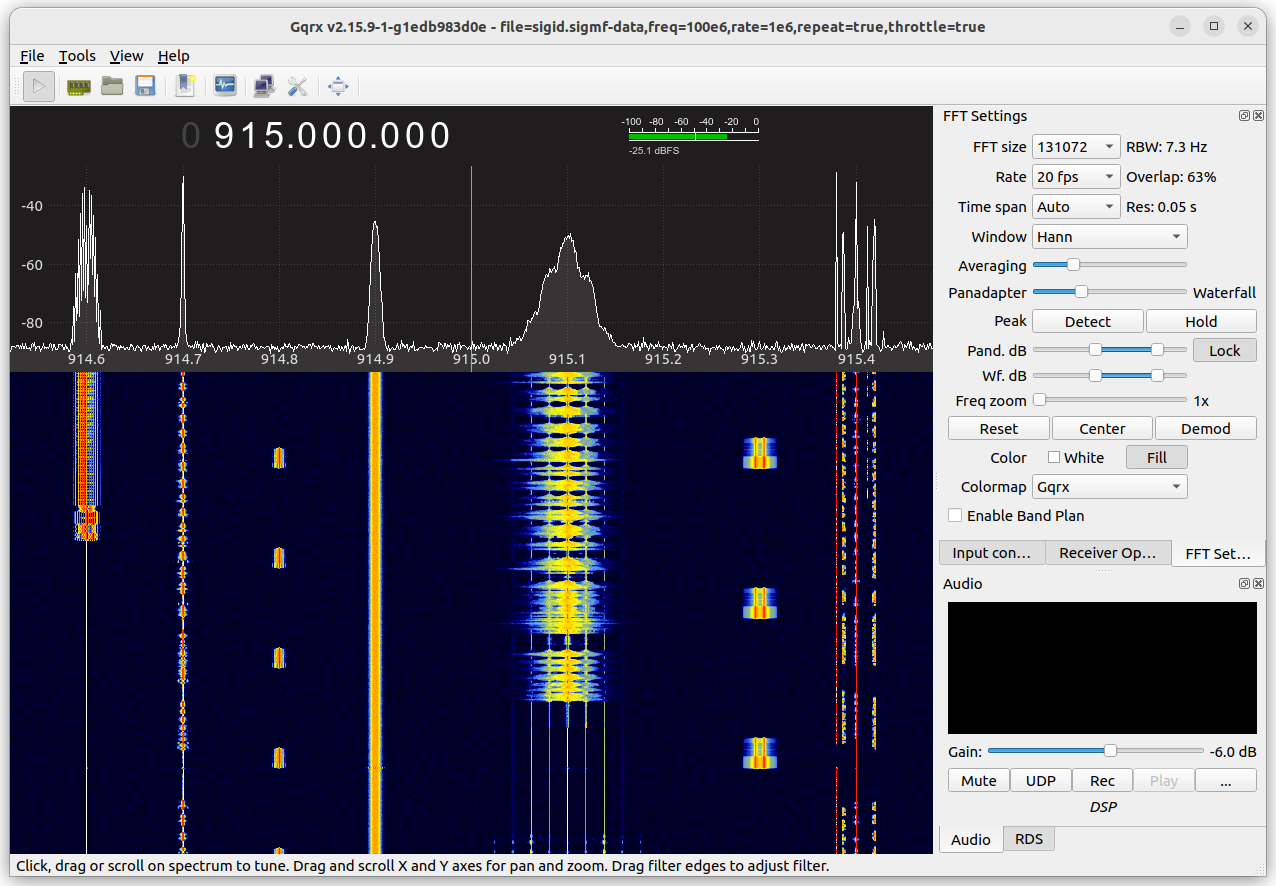Click the Input controls panel tab
Screen dimensions: 1276x886
(991, 552)
